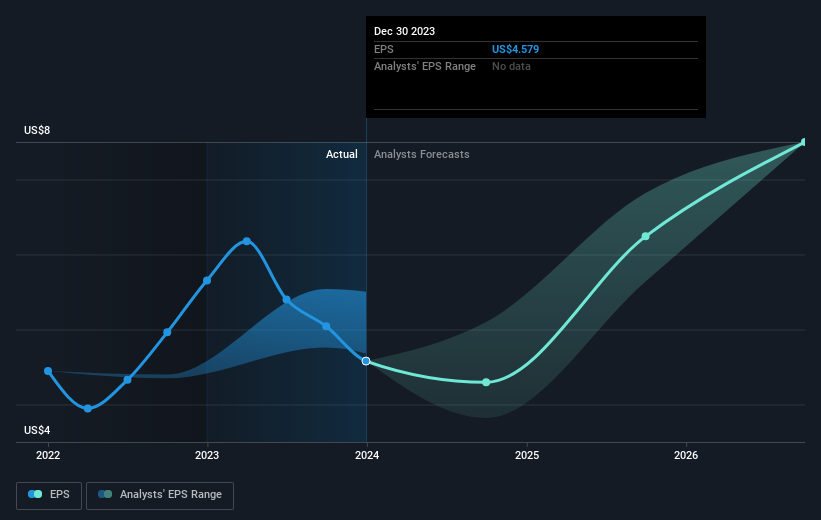821x520 pixels.
Task: Select the first EPS data point at 2022
Action: click(48, 371)
